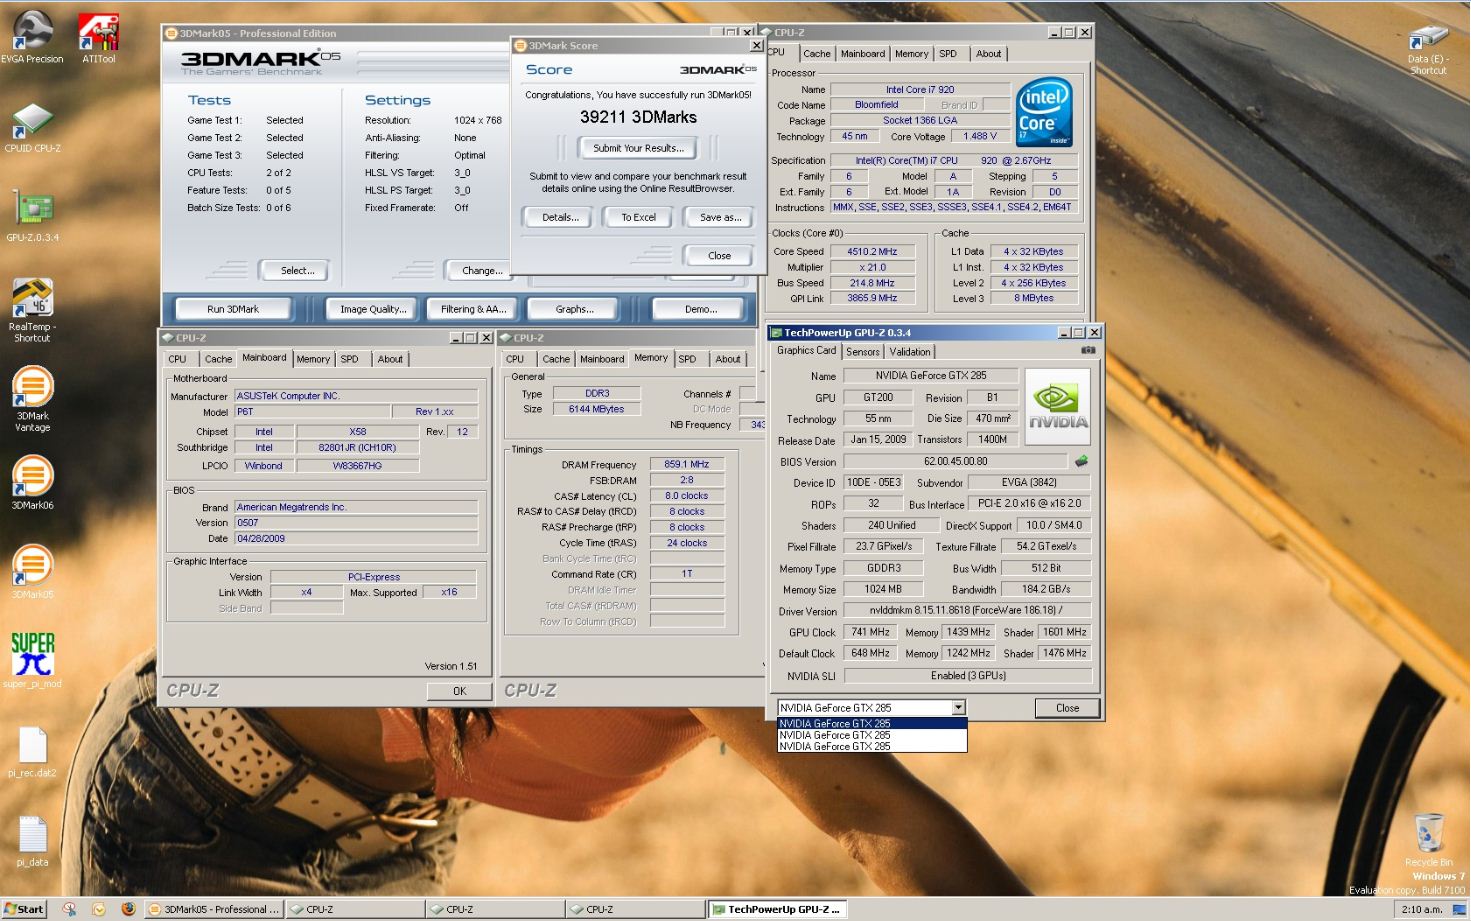Open the Recycle Bin
The width and height of the screenshot is (1471, 921).
click(x=1428, y=838)
